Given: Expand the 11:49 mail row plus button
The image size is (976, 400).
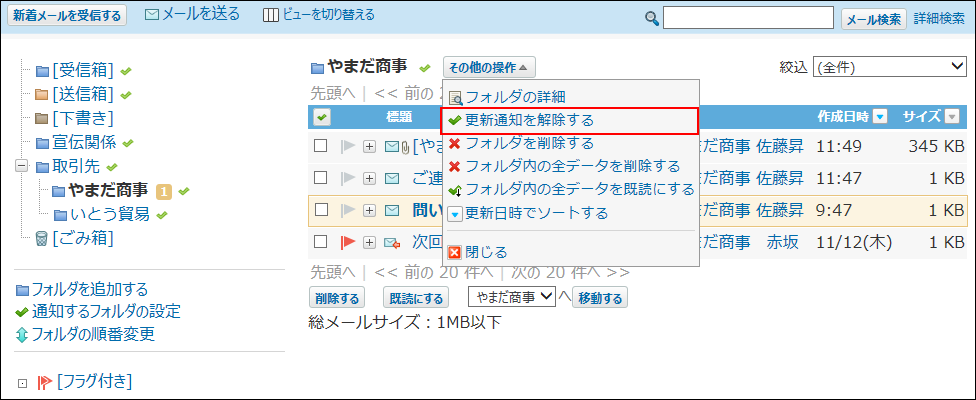Looking at the screenshot, I should (x=370, y=147).
